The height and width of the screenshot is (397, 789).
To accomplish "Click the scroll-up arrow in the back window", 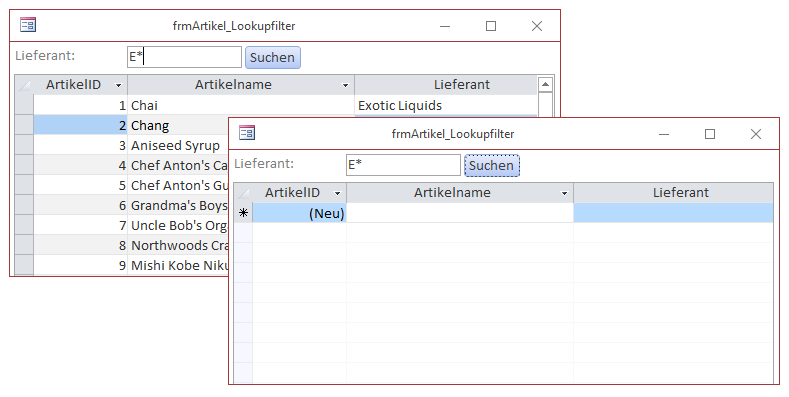I will 545,85.
